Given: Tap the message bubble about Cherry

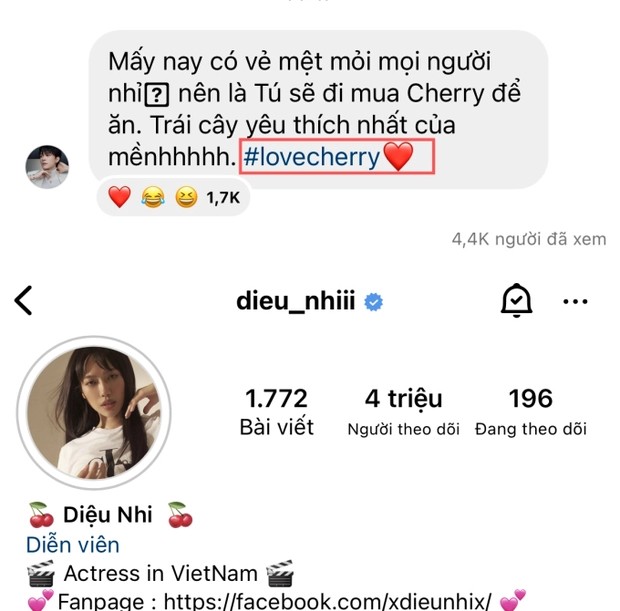Looking at the screenshot, I should click(x=318, y=107).
